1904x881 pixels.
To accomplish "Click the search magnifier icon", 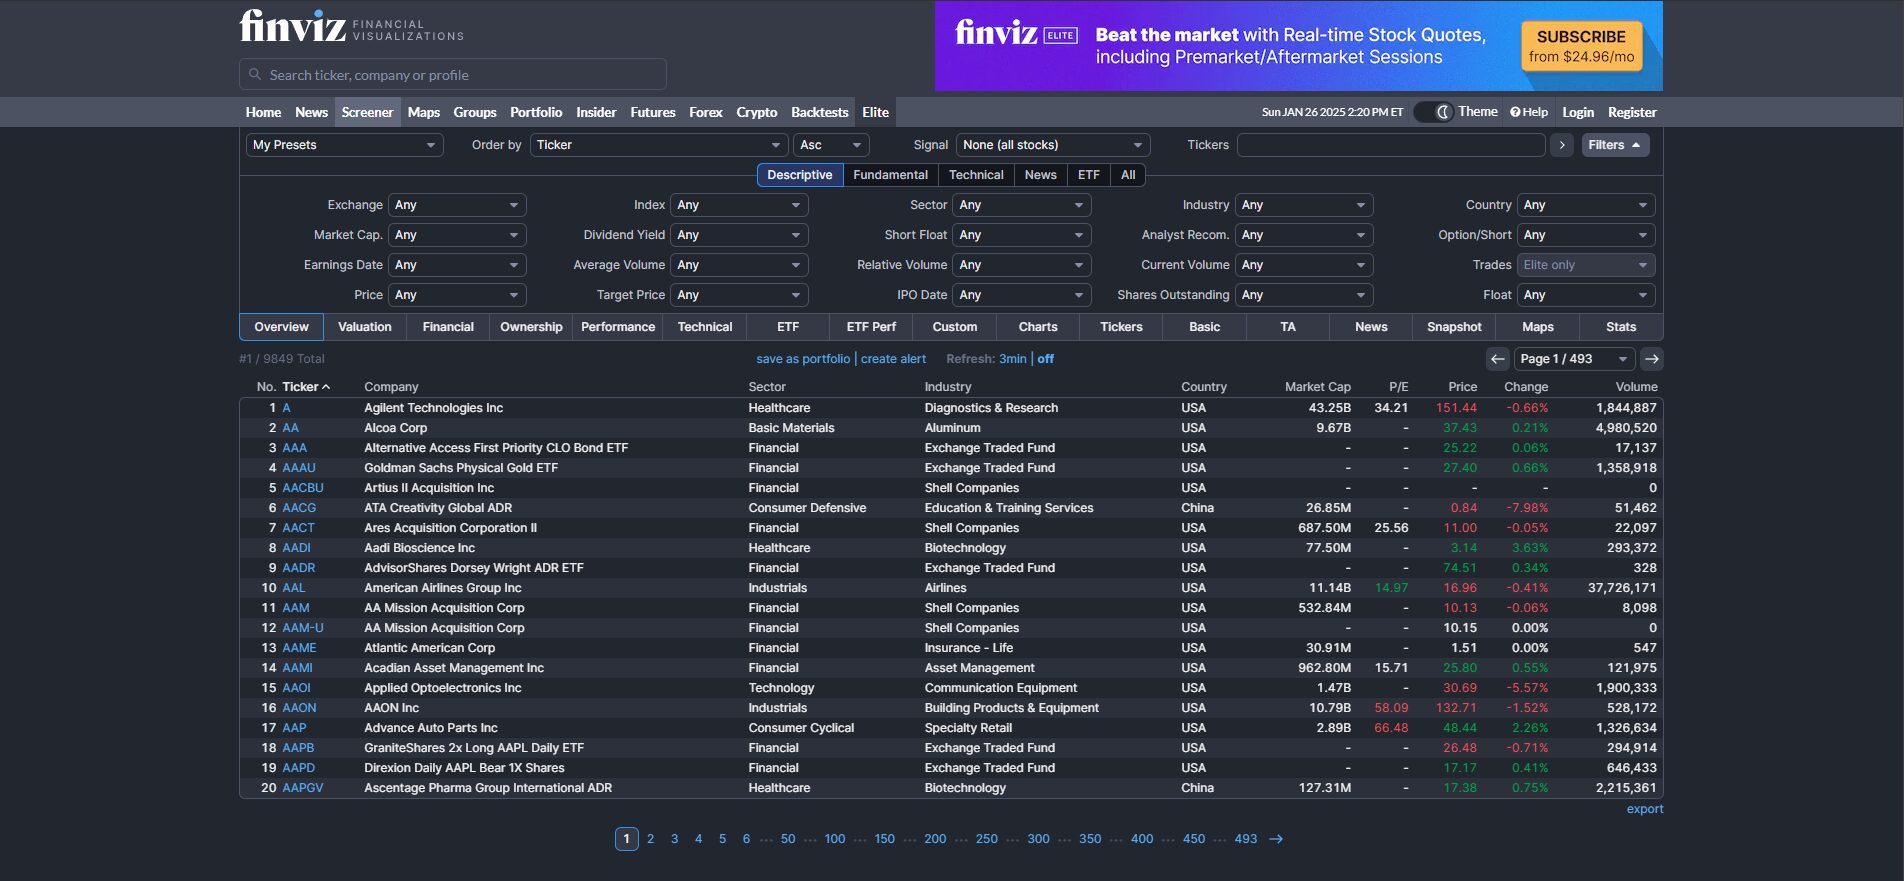I will (x=255, y=74).
